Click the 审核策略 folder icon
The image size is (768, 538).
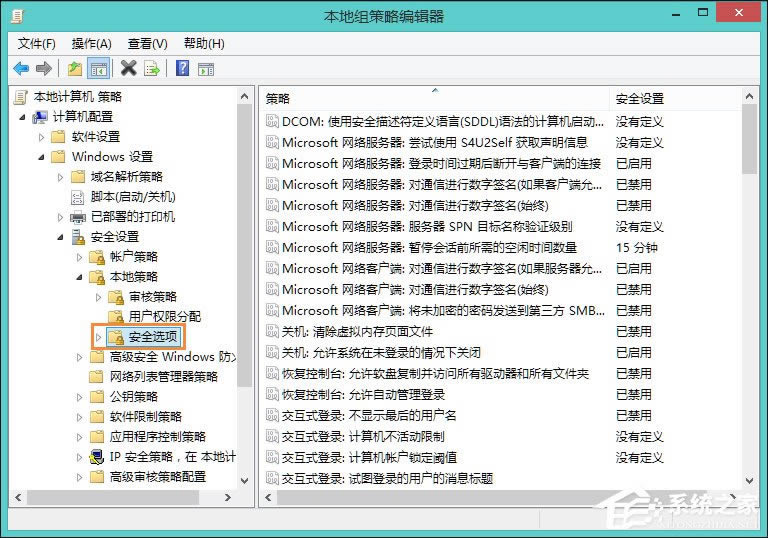(x=116, y=297)
